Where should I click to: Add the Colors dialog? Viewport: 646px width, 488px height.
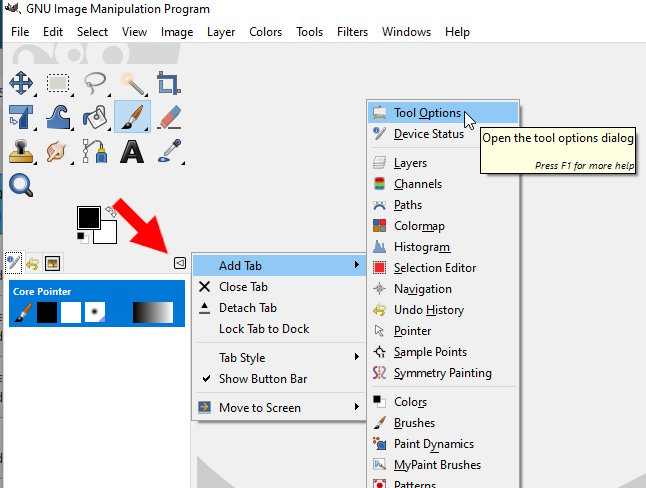(x=443, y=402)
